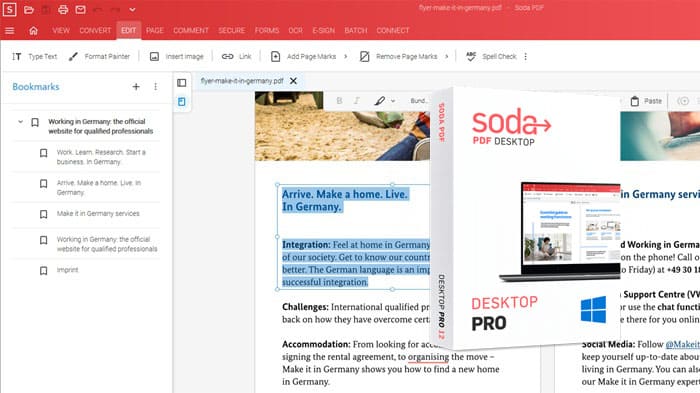Image resolution: width=700 pixels, height=393 pixels.
Task: Click Add Page Marks
Action: tap(304, 56)
